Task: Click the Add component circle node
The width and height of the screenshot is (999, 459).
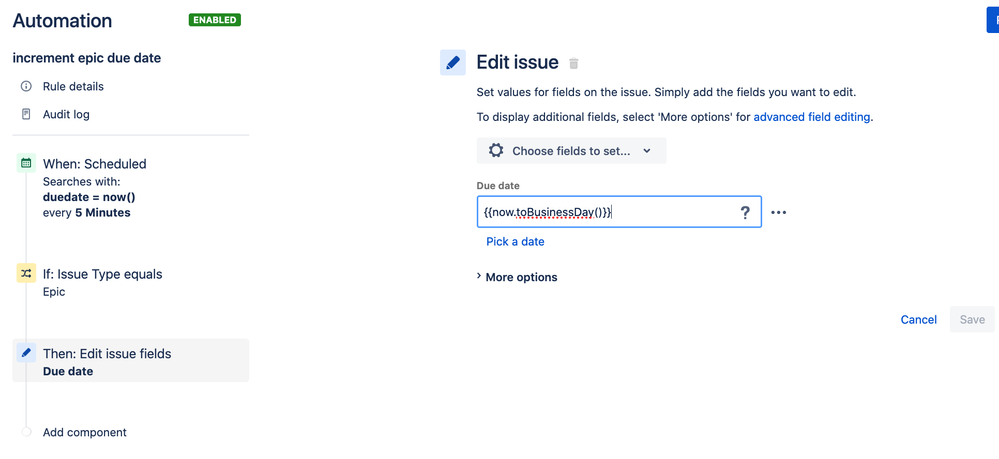Action: 26,432
